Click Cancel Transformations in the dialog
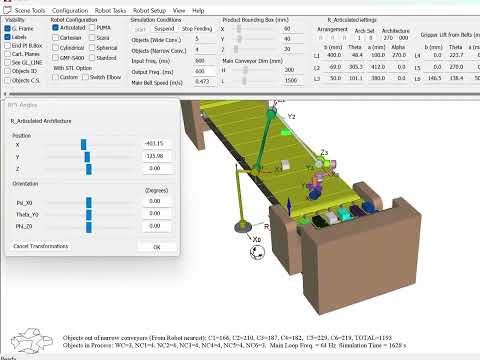The width and height of the screenshot is (480, 360). tap(41, 246)
